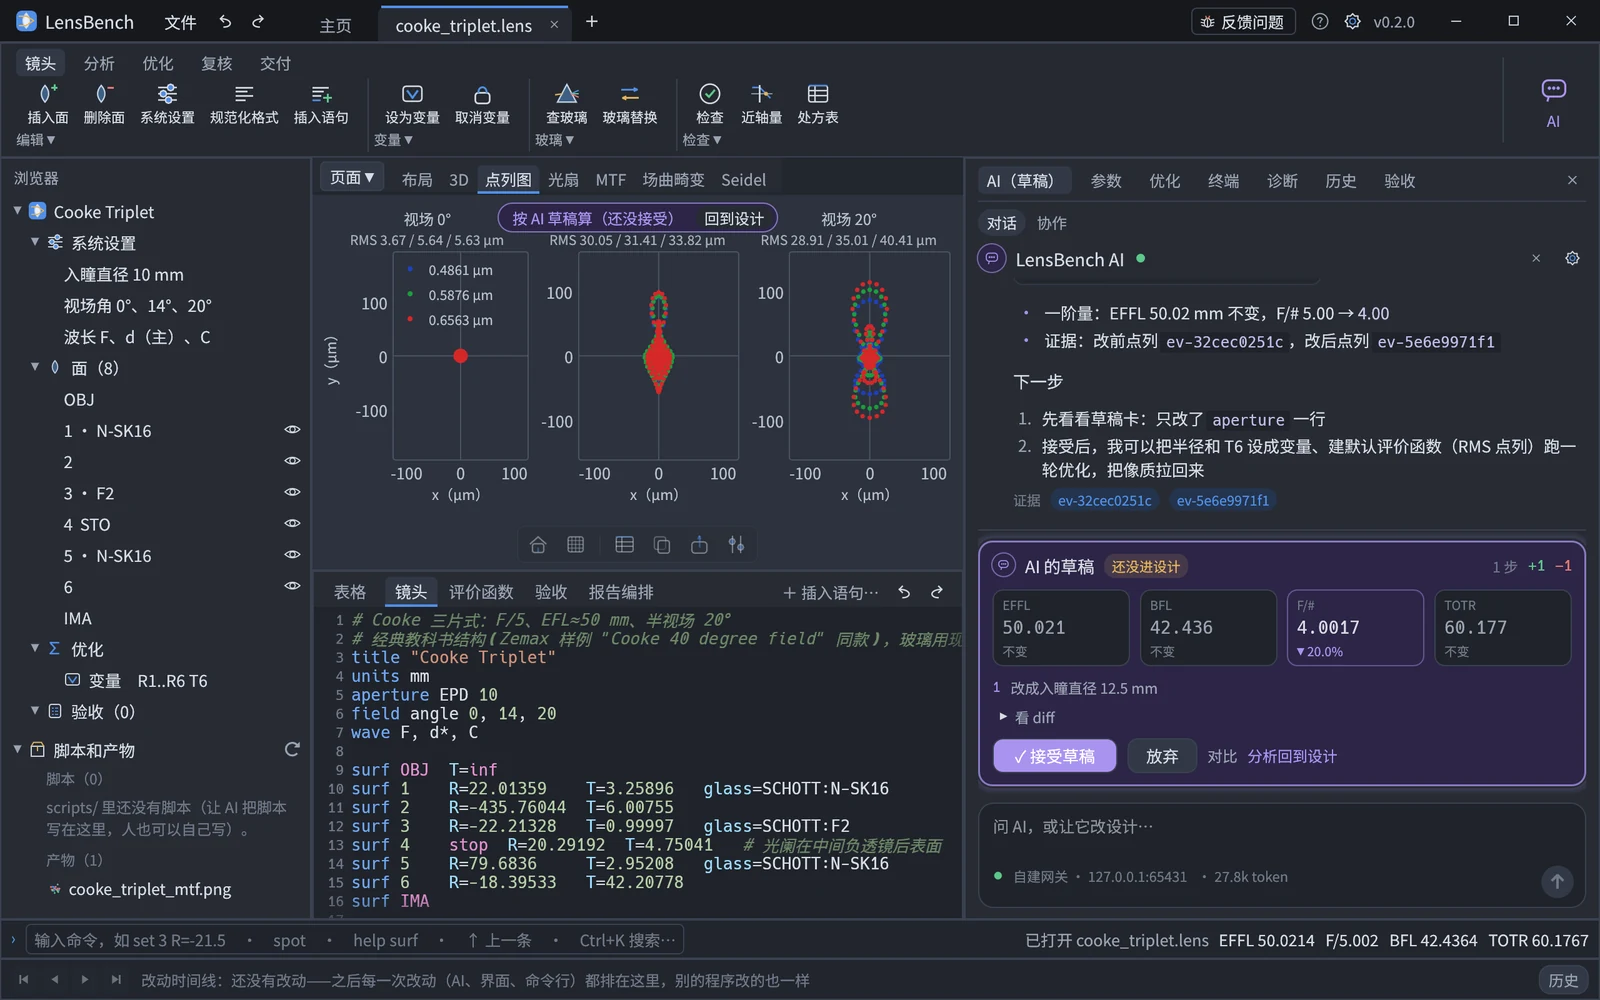Toggle visibility of surface 5 N-SK16
1600x1000 pixels.
coord(292,554)
